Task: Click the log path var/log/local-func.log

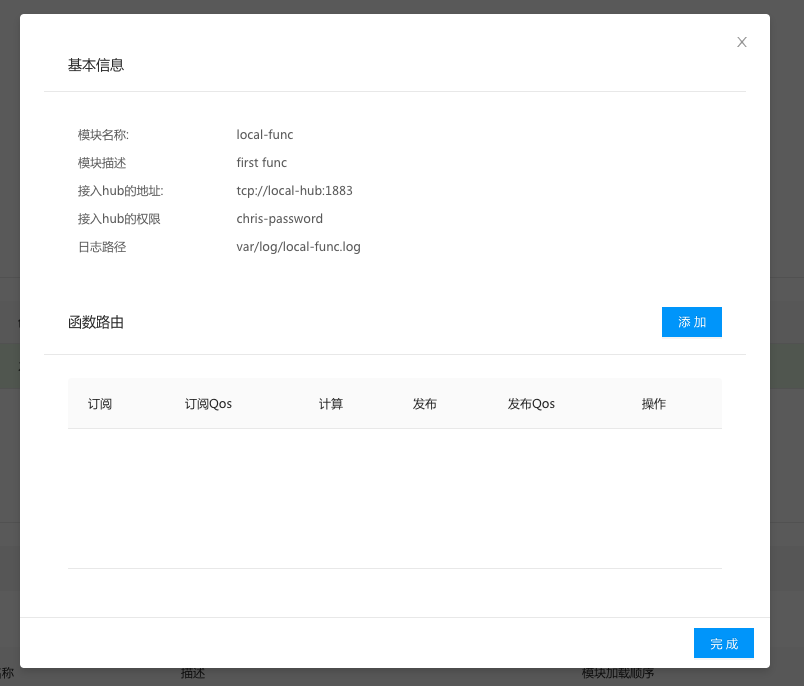Action: [x=298, y=247]
